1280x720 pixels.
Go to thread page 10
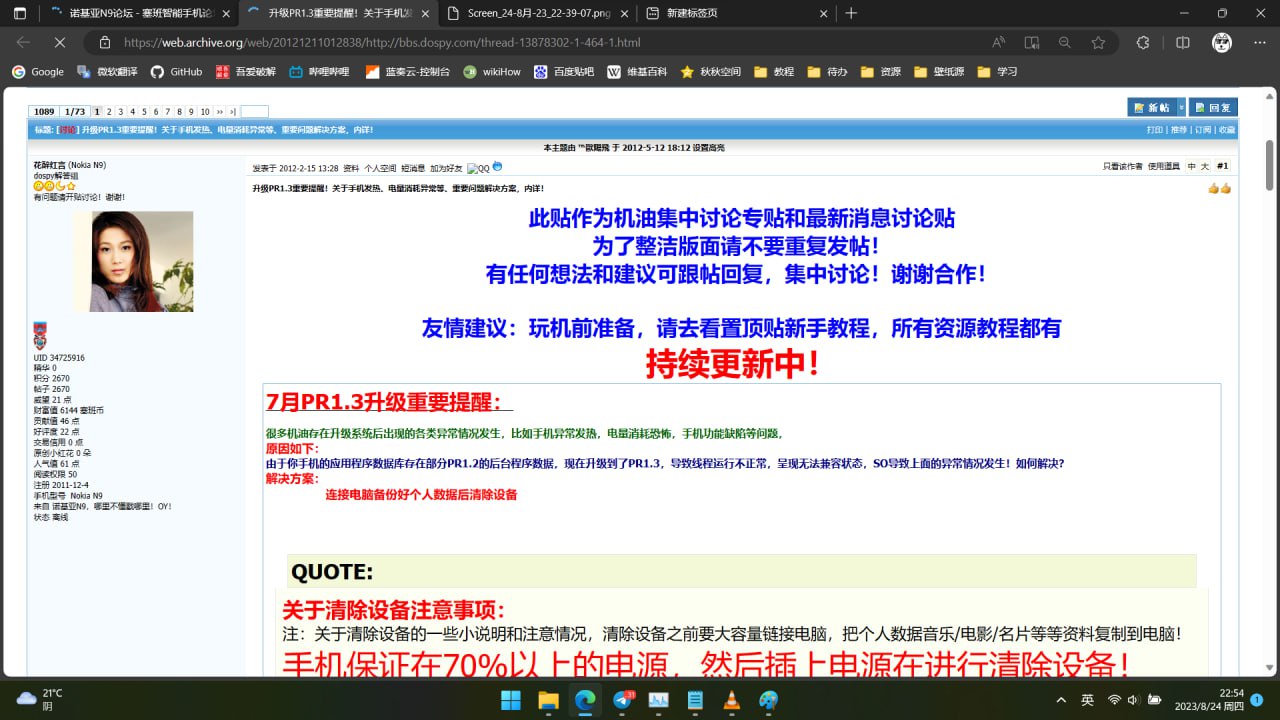tap(205, 112)
